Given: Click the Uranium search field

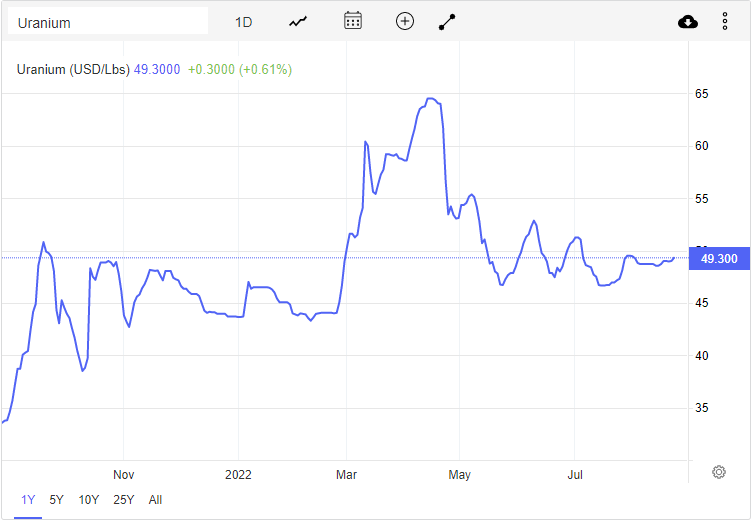Looking at the screenshot, I should point(108,23).
